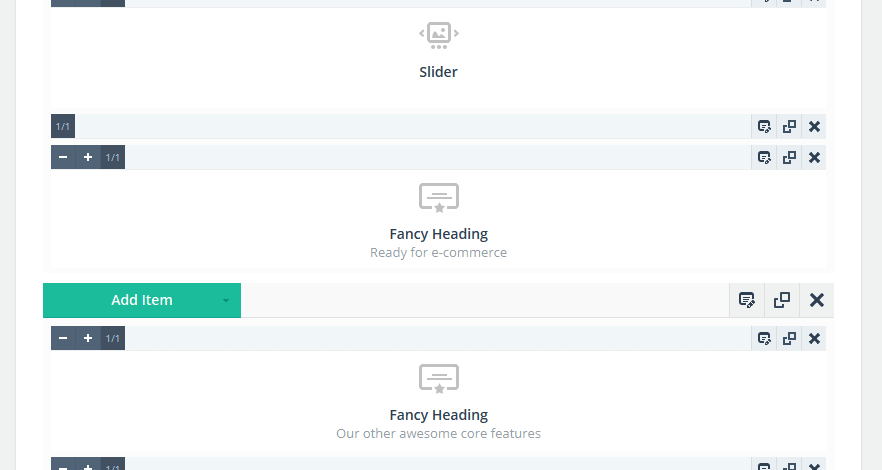Viewport: 882px width, 470px height.
Task: Increase width of 'Ready for e-commerce' item
Action: click(x=88, y=157)
